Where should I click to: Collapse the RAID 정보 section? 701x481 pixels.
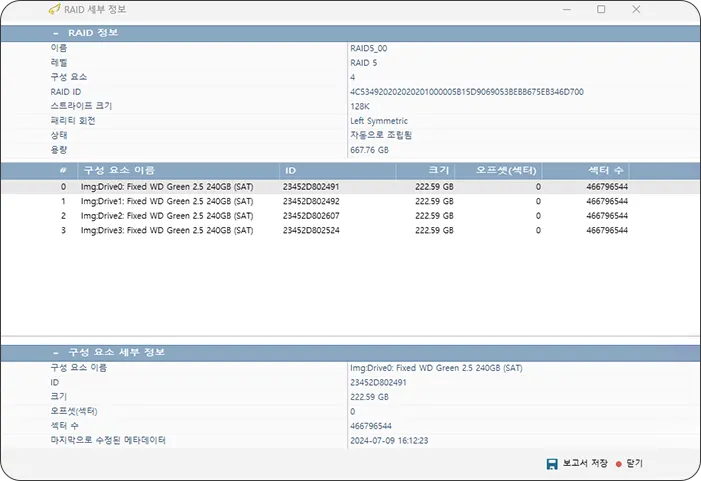click(56, 33)
